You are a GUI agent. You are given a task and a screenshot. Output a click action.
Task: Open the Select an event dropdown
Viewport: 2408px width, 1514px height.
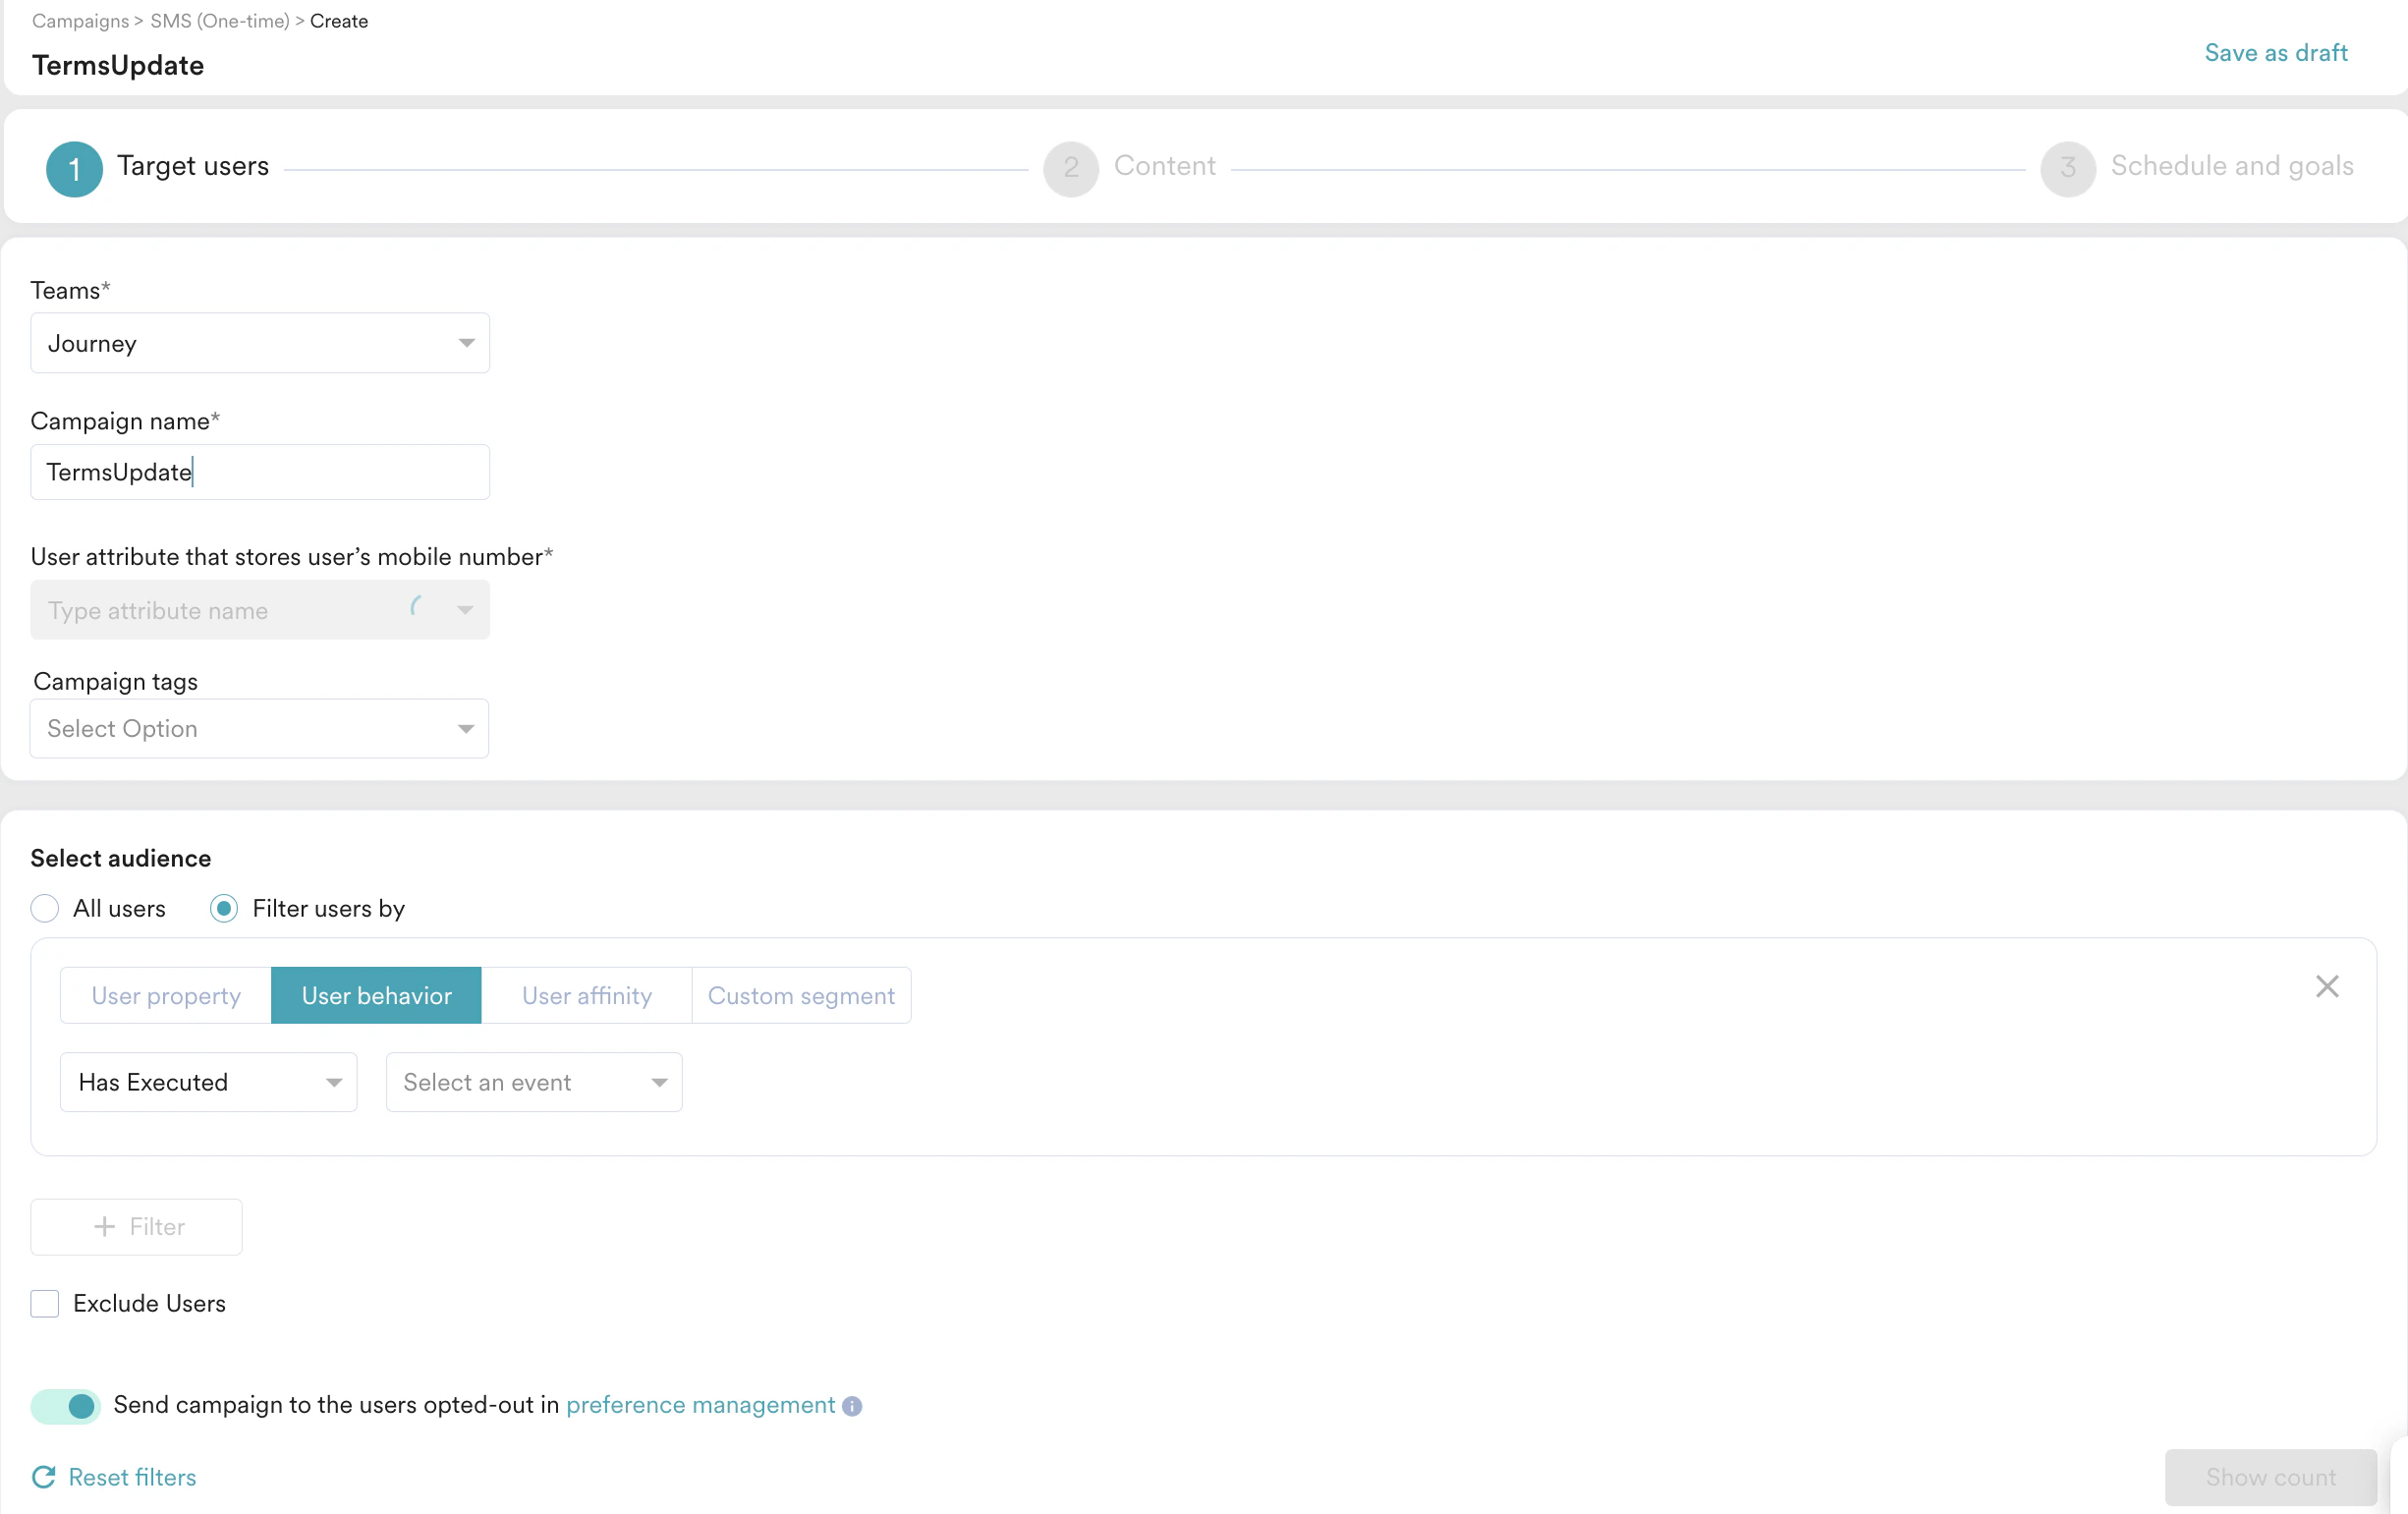coord(534,1082)
